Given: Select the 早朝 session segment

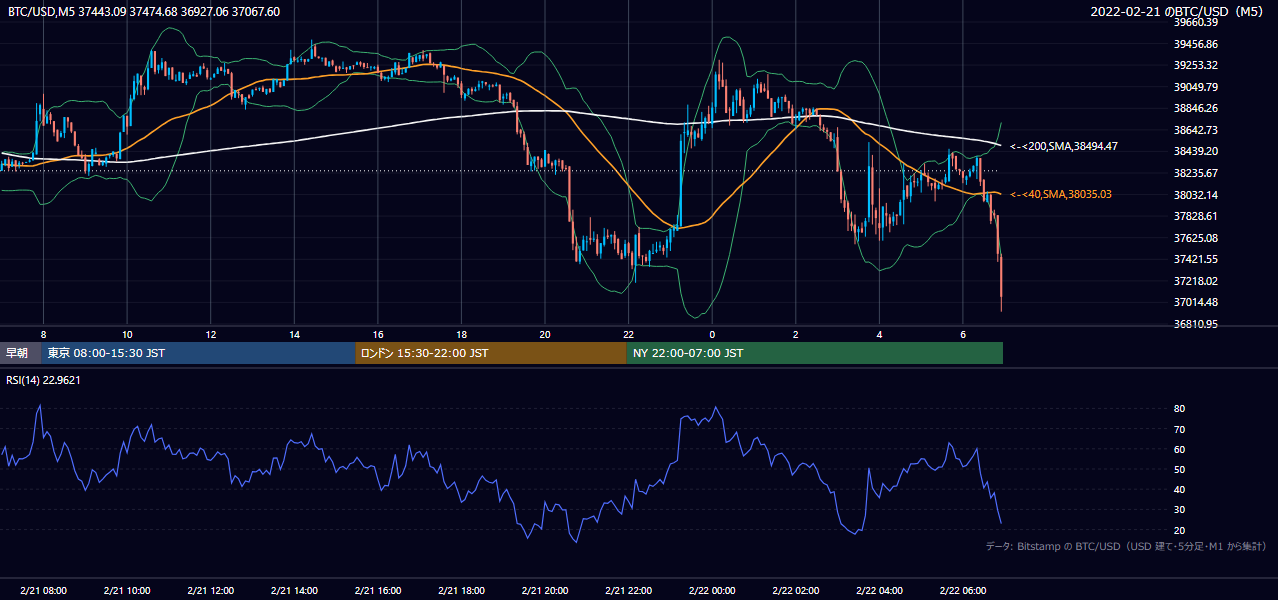Looking at the screenshot, I should click(x=21, y=353).
